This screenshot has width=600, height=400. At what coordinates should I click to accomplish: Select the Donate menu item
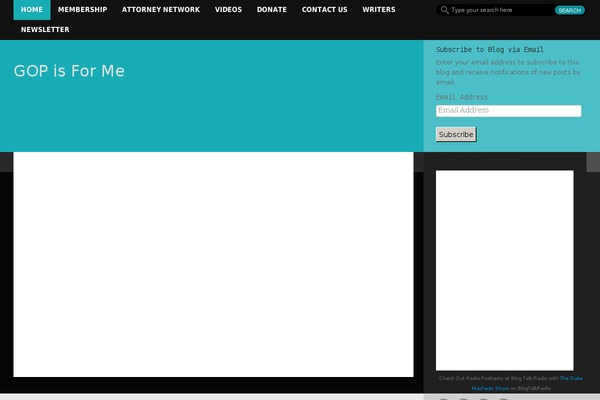click(x=272, y=10)
